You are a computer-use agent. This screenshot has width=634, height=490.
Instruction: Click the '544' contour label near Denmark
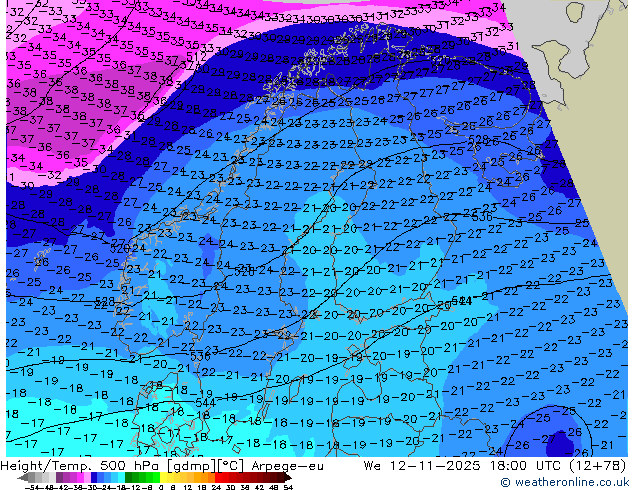(205, 403)
